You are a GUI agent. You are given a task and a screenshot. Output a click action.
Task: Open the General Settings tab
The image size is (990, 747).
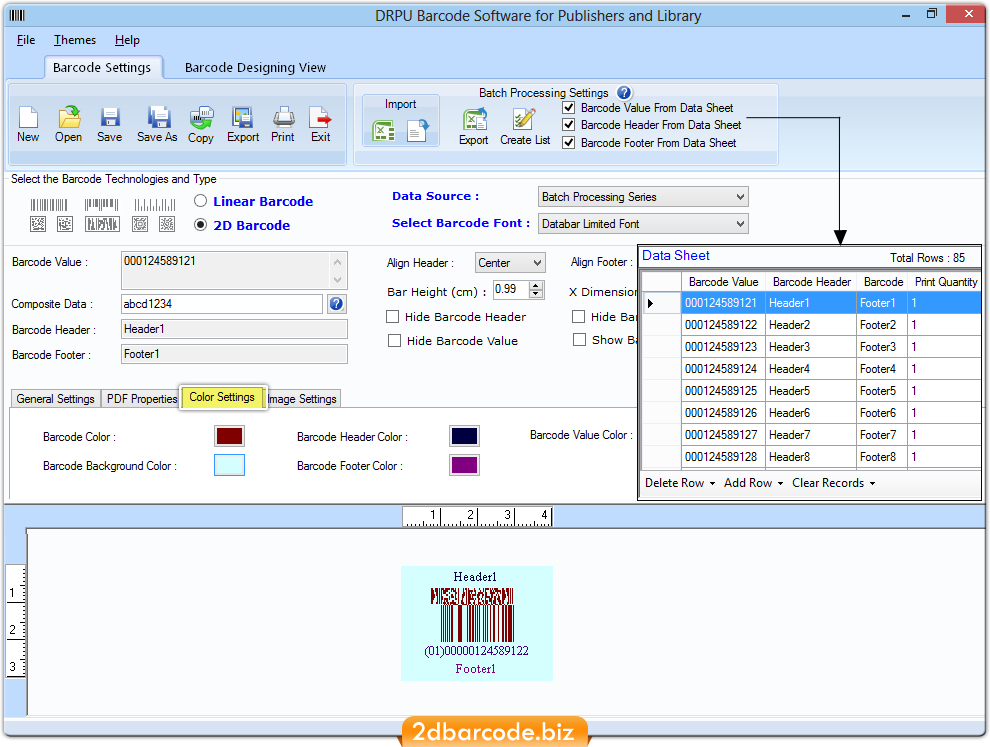(56, 399)
